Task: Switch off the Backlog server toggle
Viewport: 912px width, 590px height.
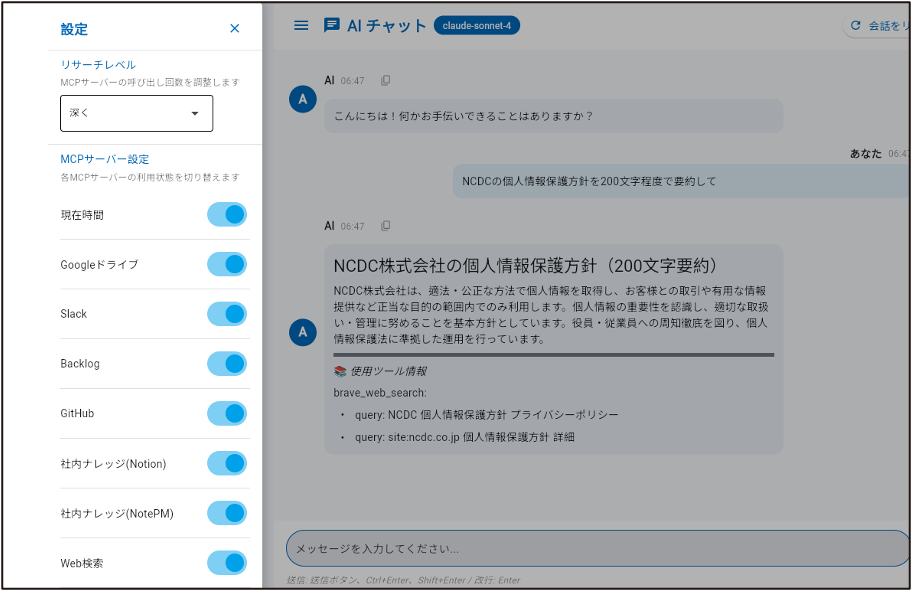Action: (227, 363)
